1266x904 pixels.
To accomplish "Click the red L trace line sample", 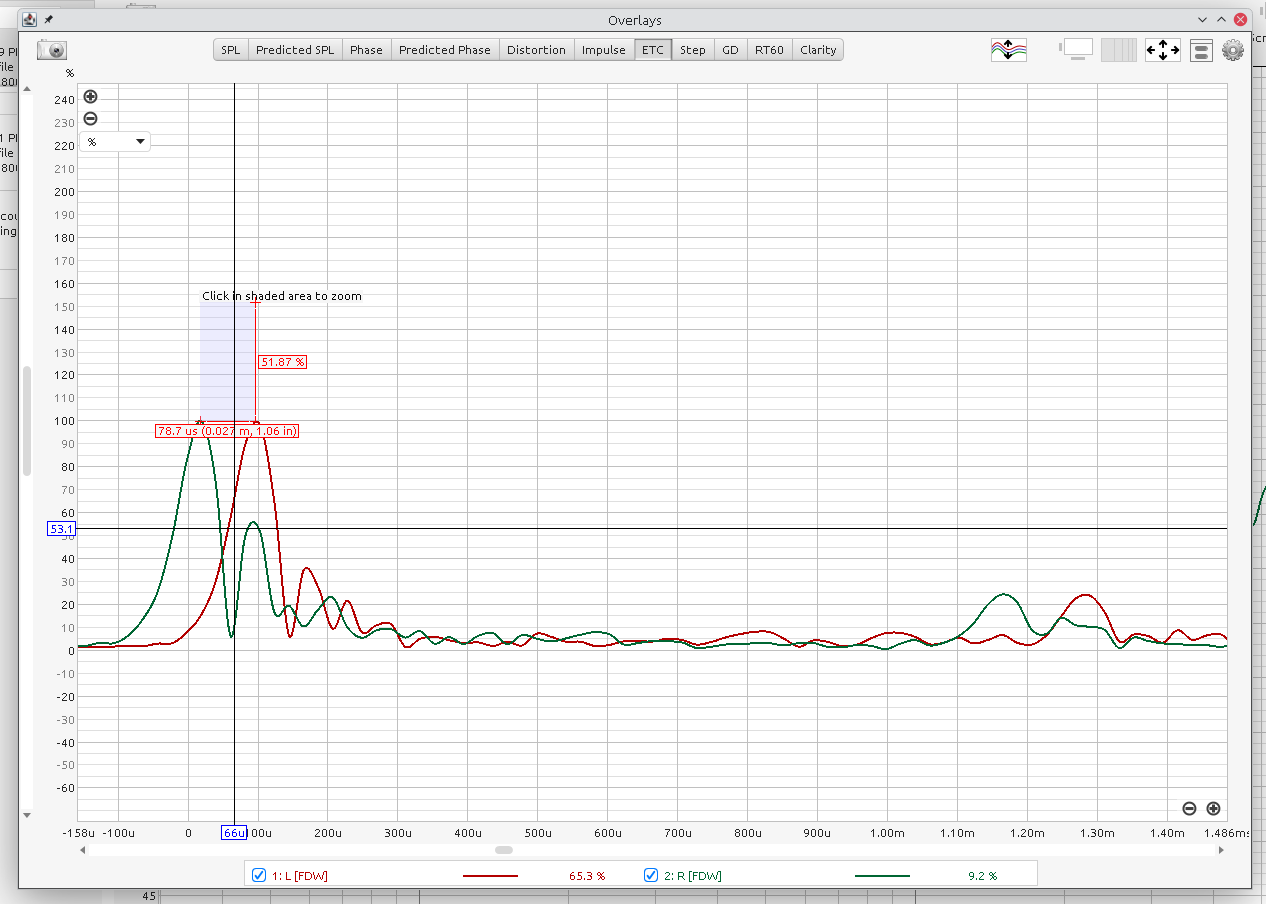I will [x=490, y=876].
